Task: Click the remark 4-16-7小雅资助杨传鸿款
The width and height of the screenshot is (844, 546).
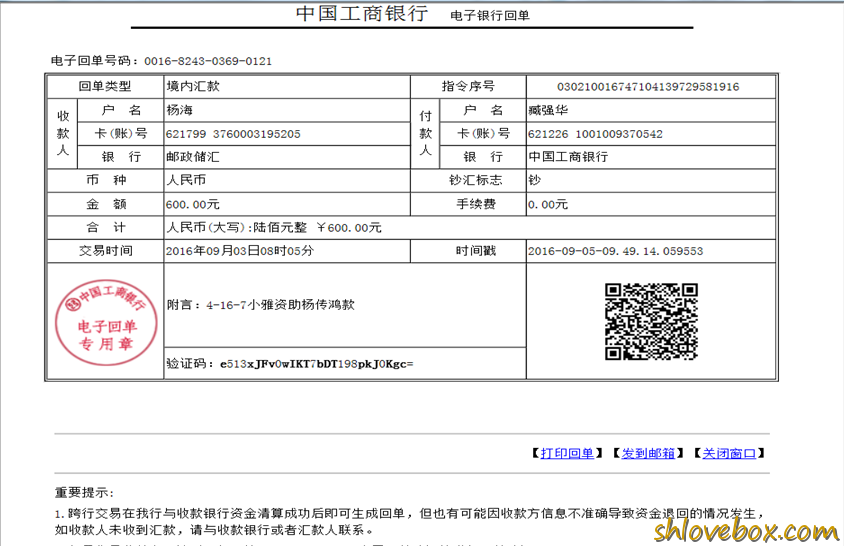Action: pos(280,305)
